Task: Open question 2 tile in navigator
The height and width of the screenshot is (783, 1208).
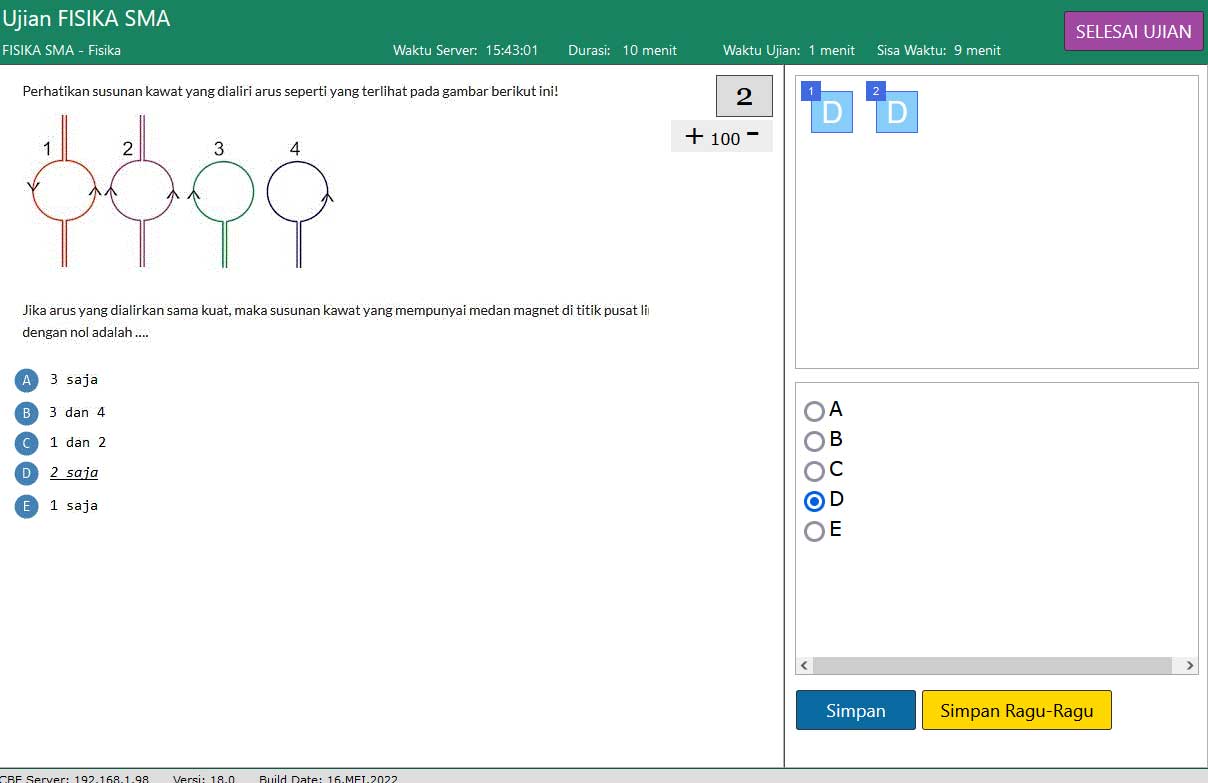Action: tap(896, 111)
